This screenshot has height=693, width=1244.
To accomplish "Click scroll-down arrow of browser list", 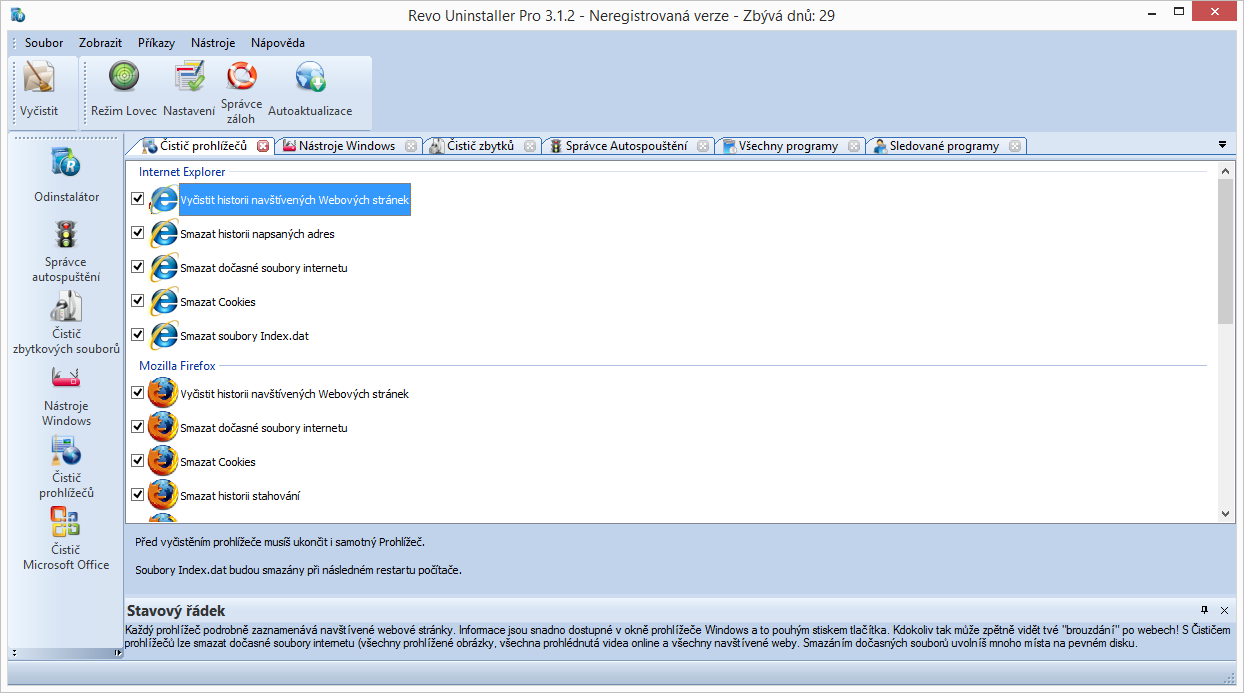I will pyautogui.click(x=1227, y=513).
